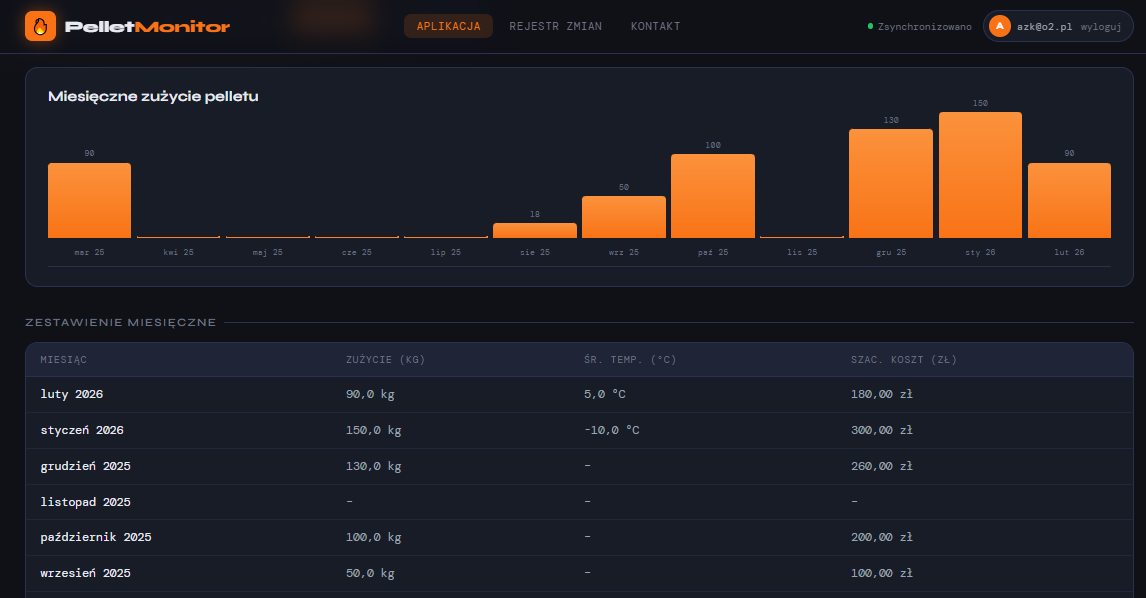Click the paź 25 bar showing 100
Viewport: 1146px width, 598px height.
pyautogui.click(x=712, y=196)
